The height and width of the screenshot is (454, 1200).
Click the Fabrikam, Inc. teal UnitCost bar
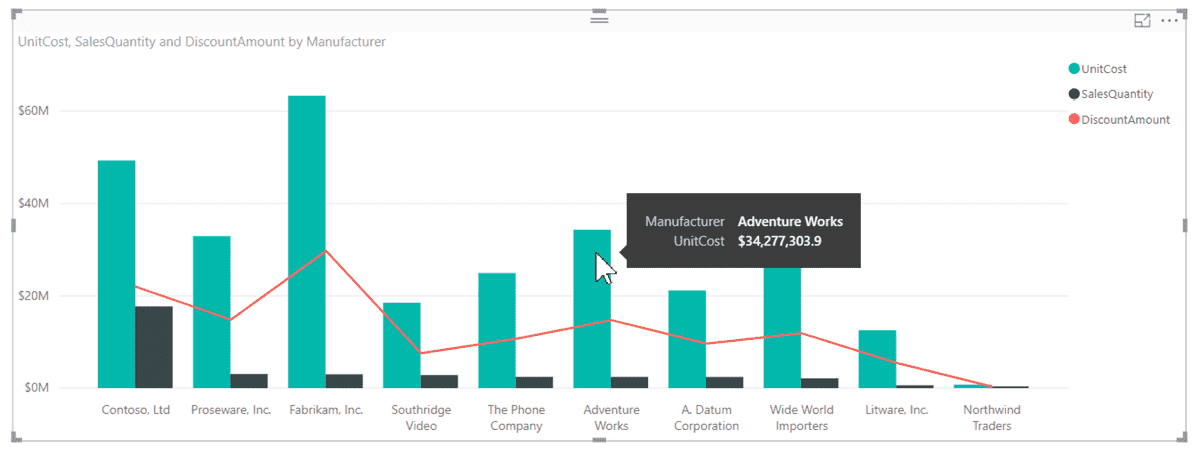pos(306,242)
